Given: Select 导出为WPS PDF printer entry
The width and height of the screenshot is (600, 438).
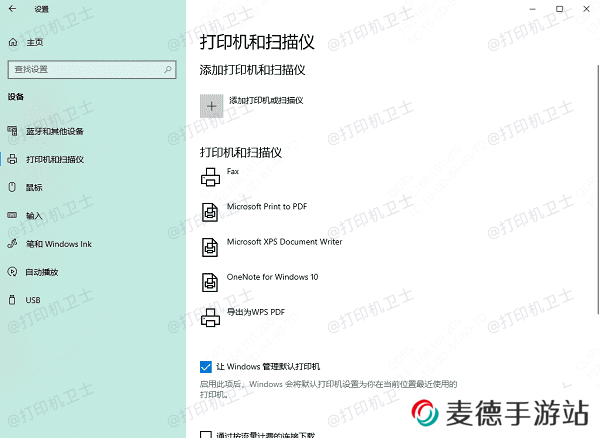Looking at the screenshot, I should (x=256, y=312).
